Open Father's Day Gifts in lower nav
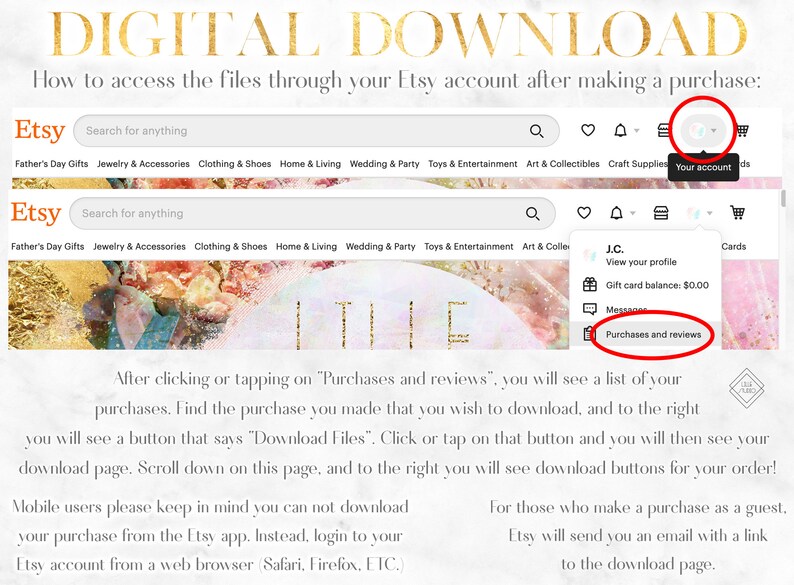Image resolution: width=794 pixels, height=585 pixels. pos(48,247)
